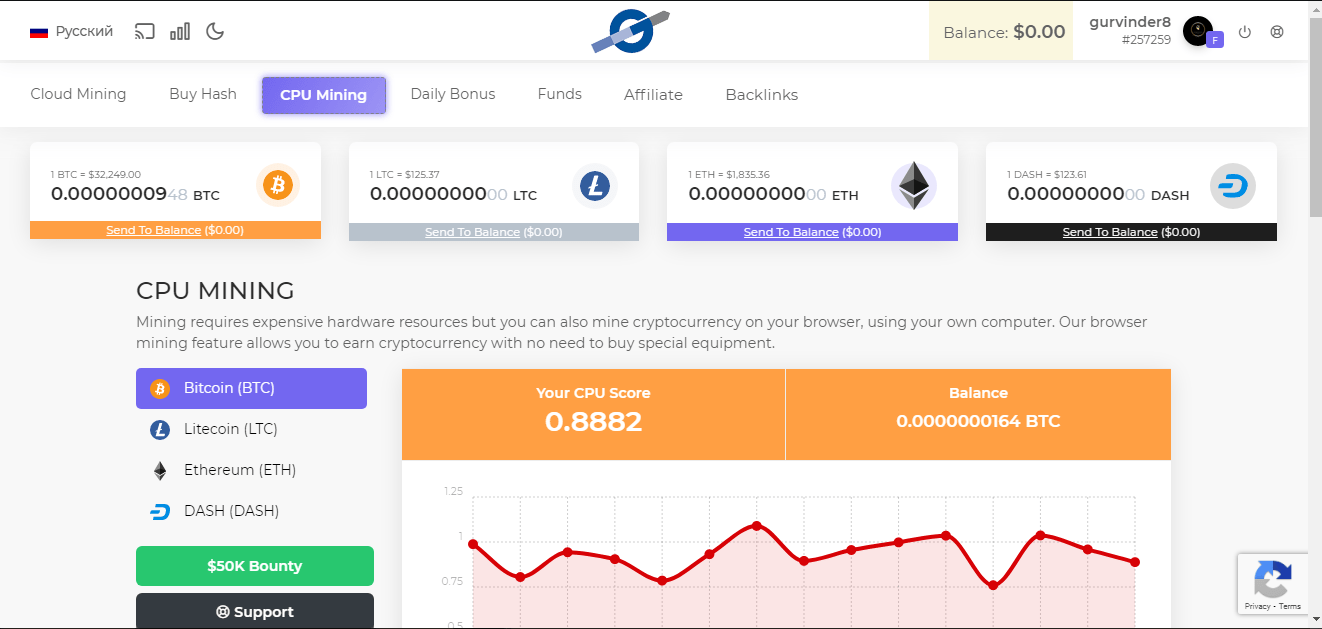The height and width of the screenshot is (629, 1322).
Task: Open the Affiliate tab
Action: point(653,95)
